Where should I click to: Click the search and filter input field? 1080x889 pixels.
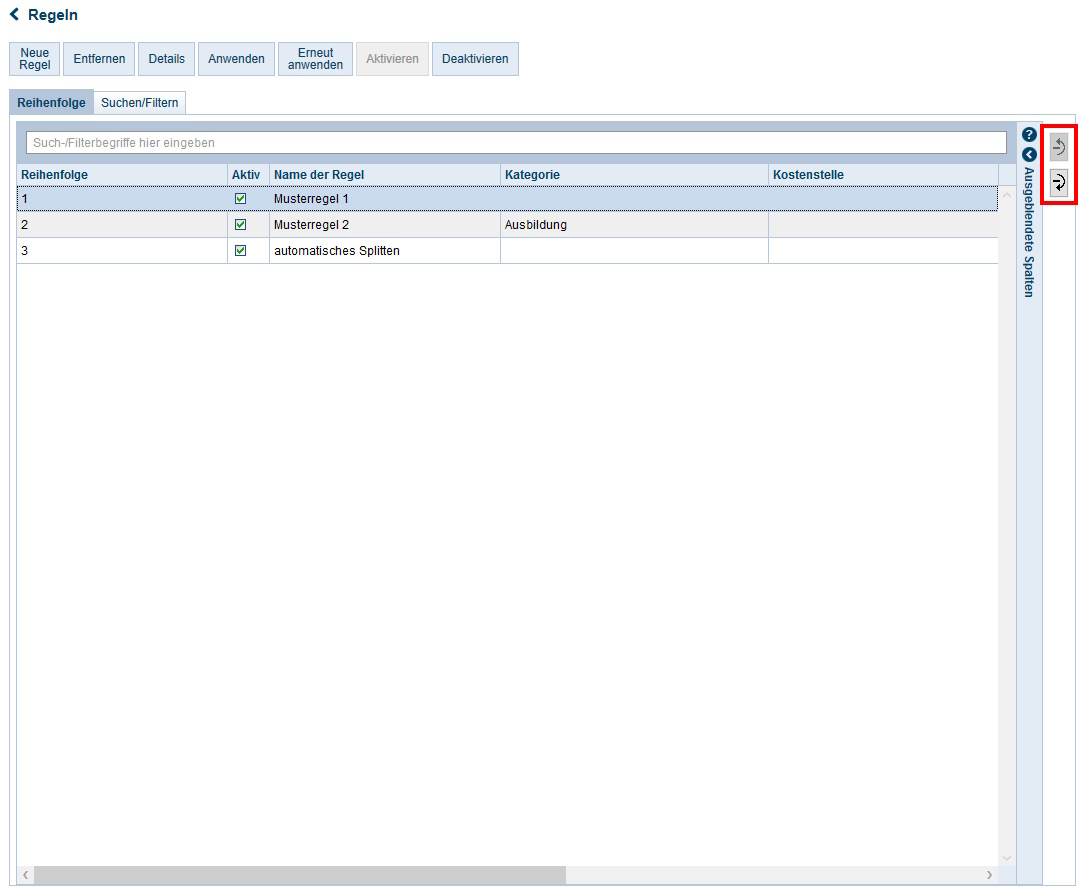click(x=515, y=143)
